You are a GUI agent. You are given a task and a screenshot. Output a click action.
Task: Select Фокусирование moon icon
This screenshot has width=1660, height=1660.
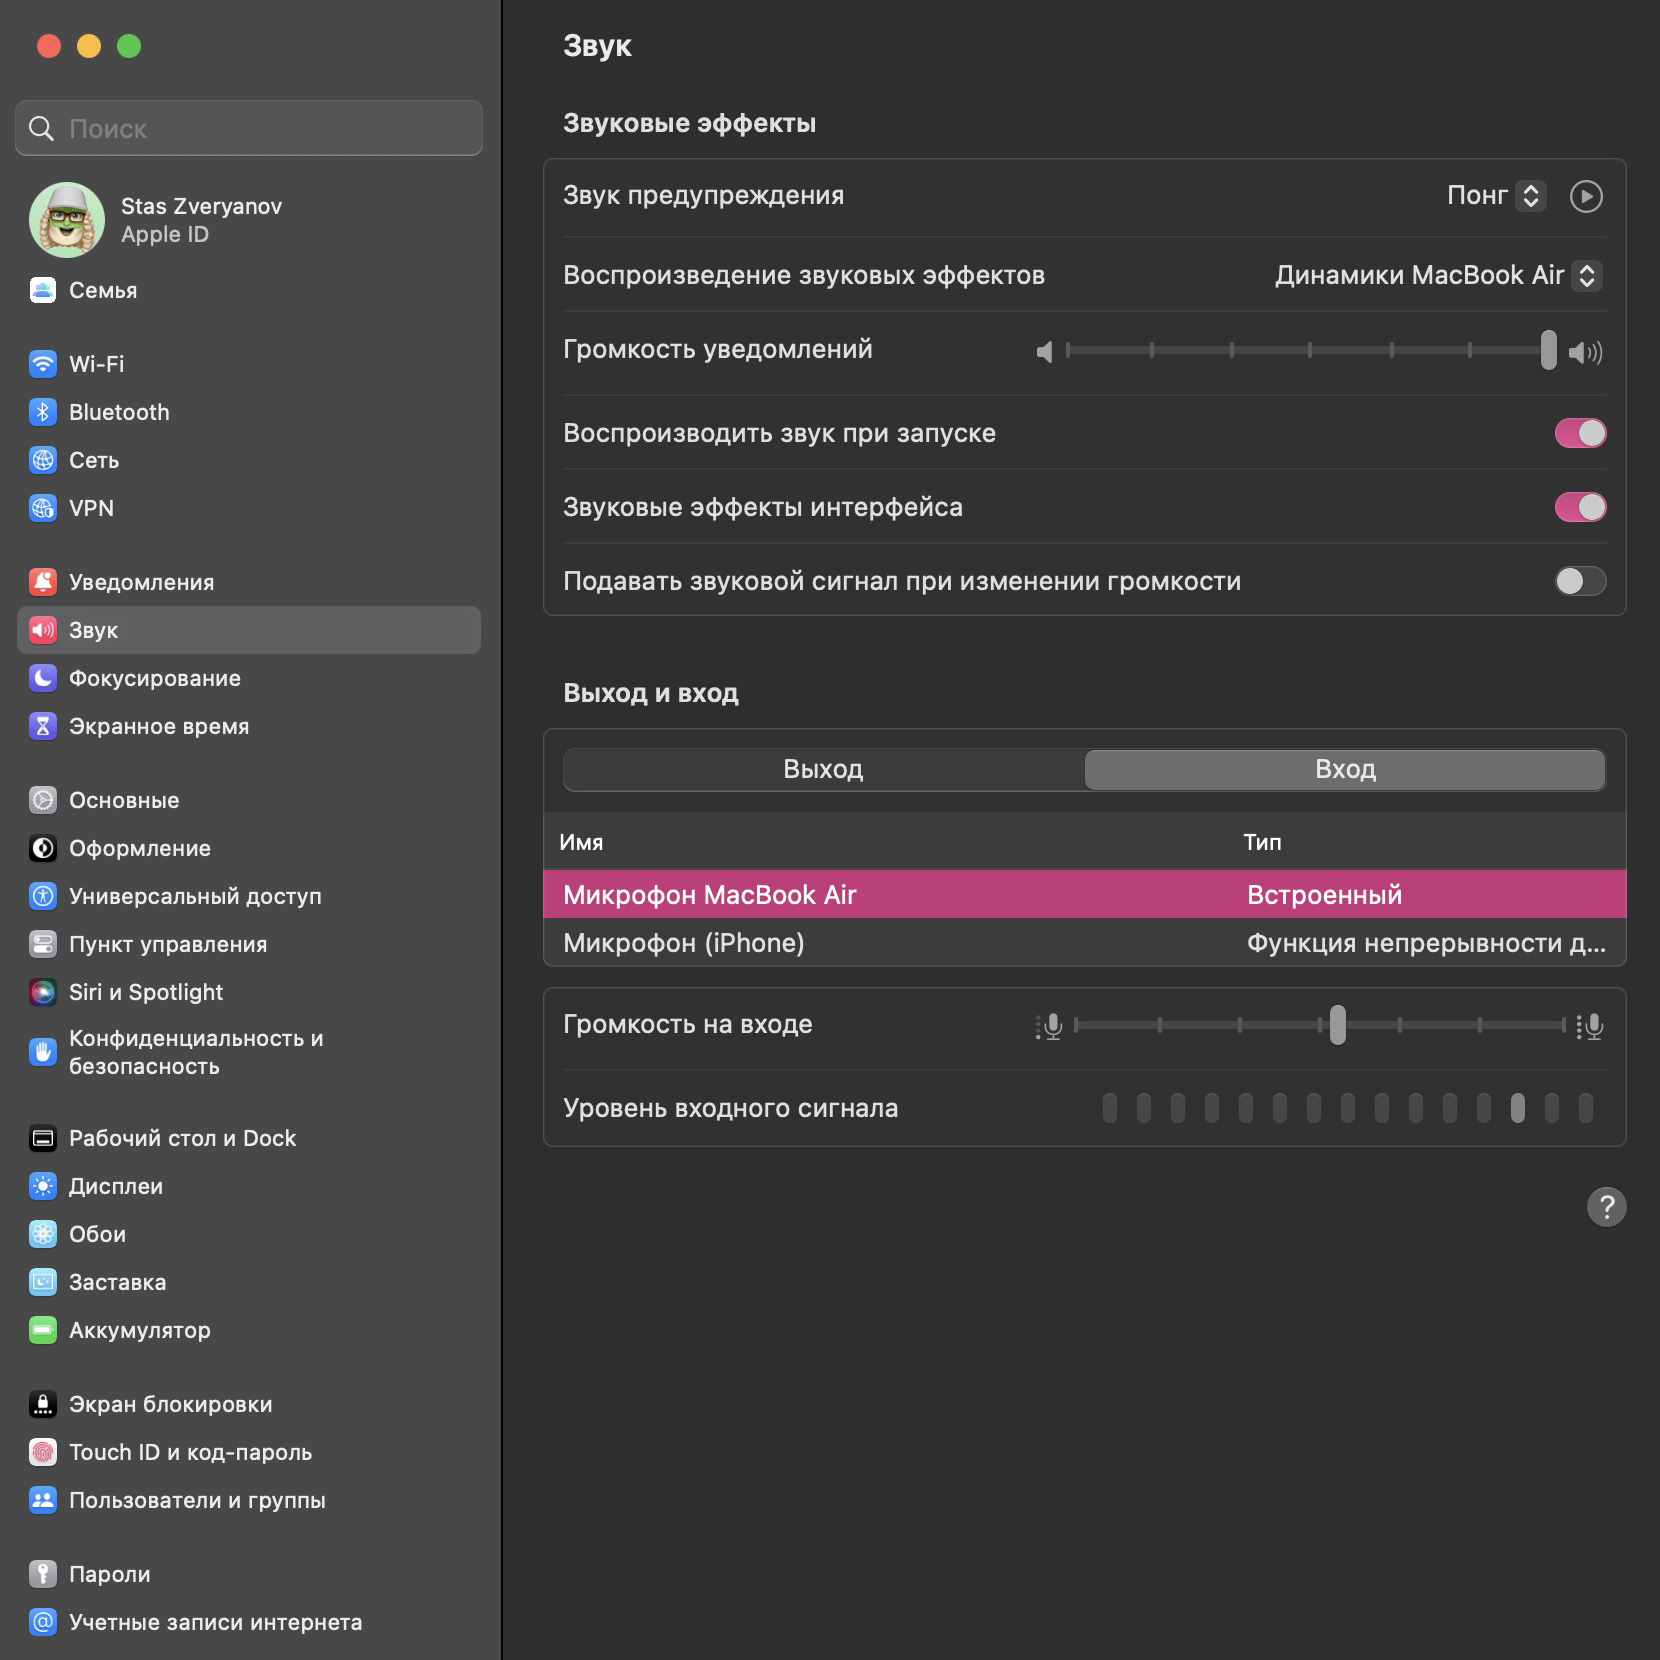43,678
